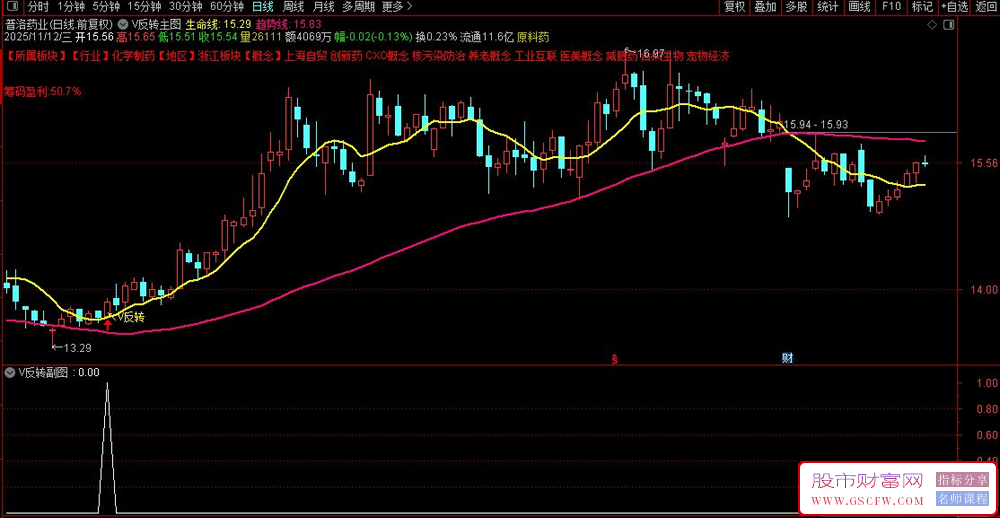The image size is (1000, 518).
Task: Click the 复权 button
Action: [x=735, y=7]
